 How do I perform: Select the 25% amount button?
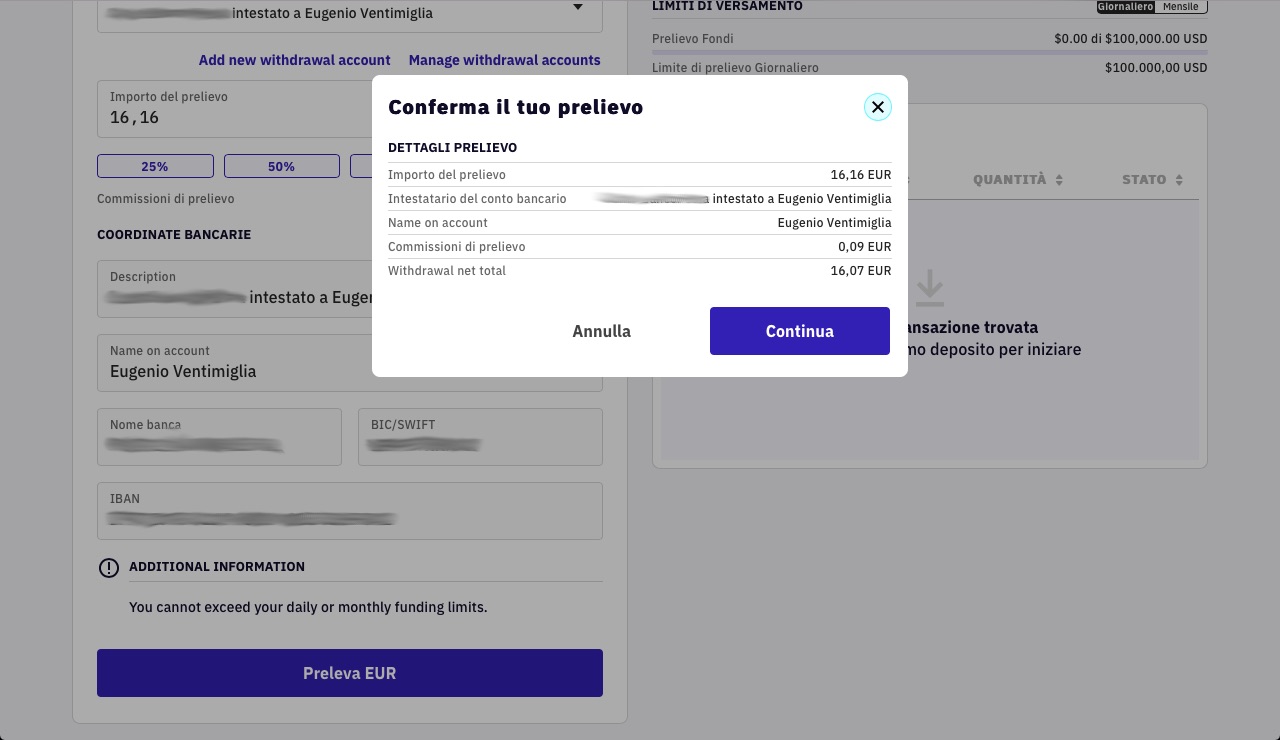(155, 166)
